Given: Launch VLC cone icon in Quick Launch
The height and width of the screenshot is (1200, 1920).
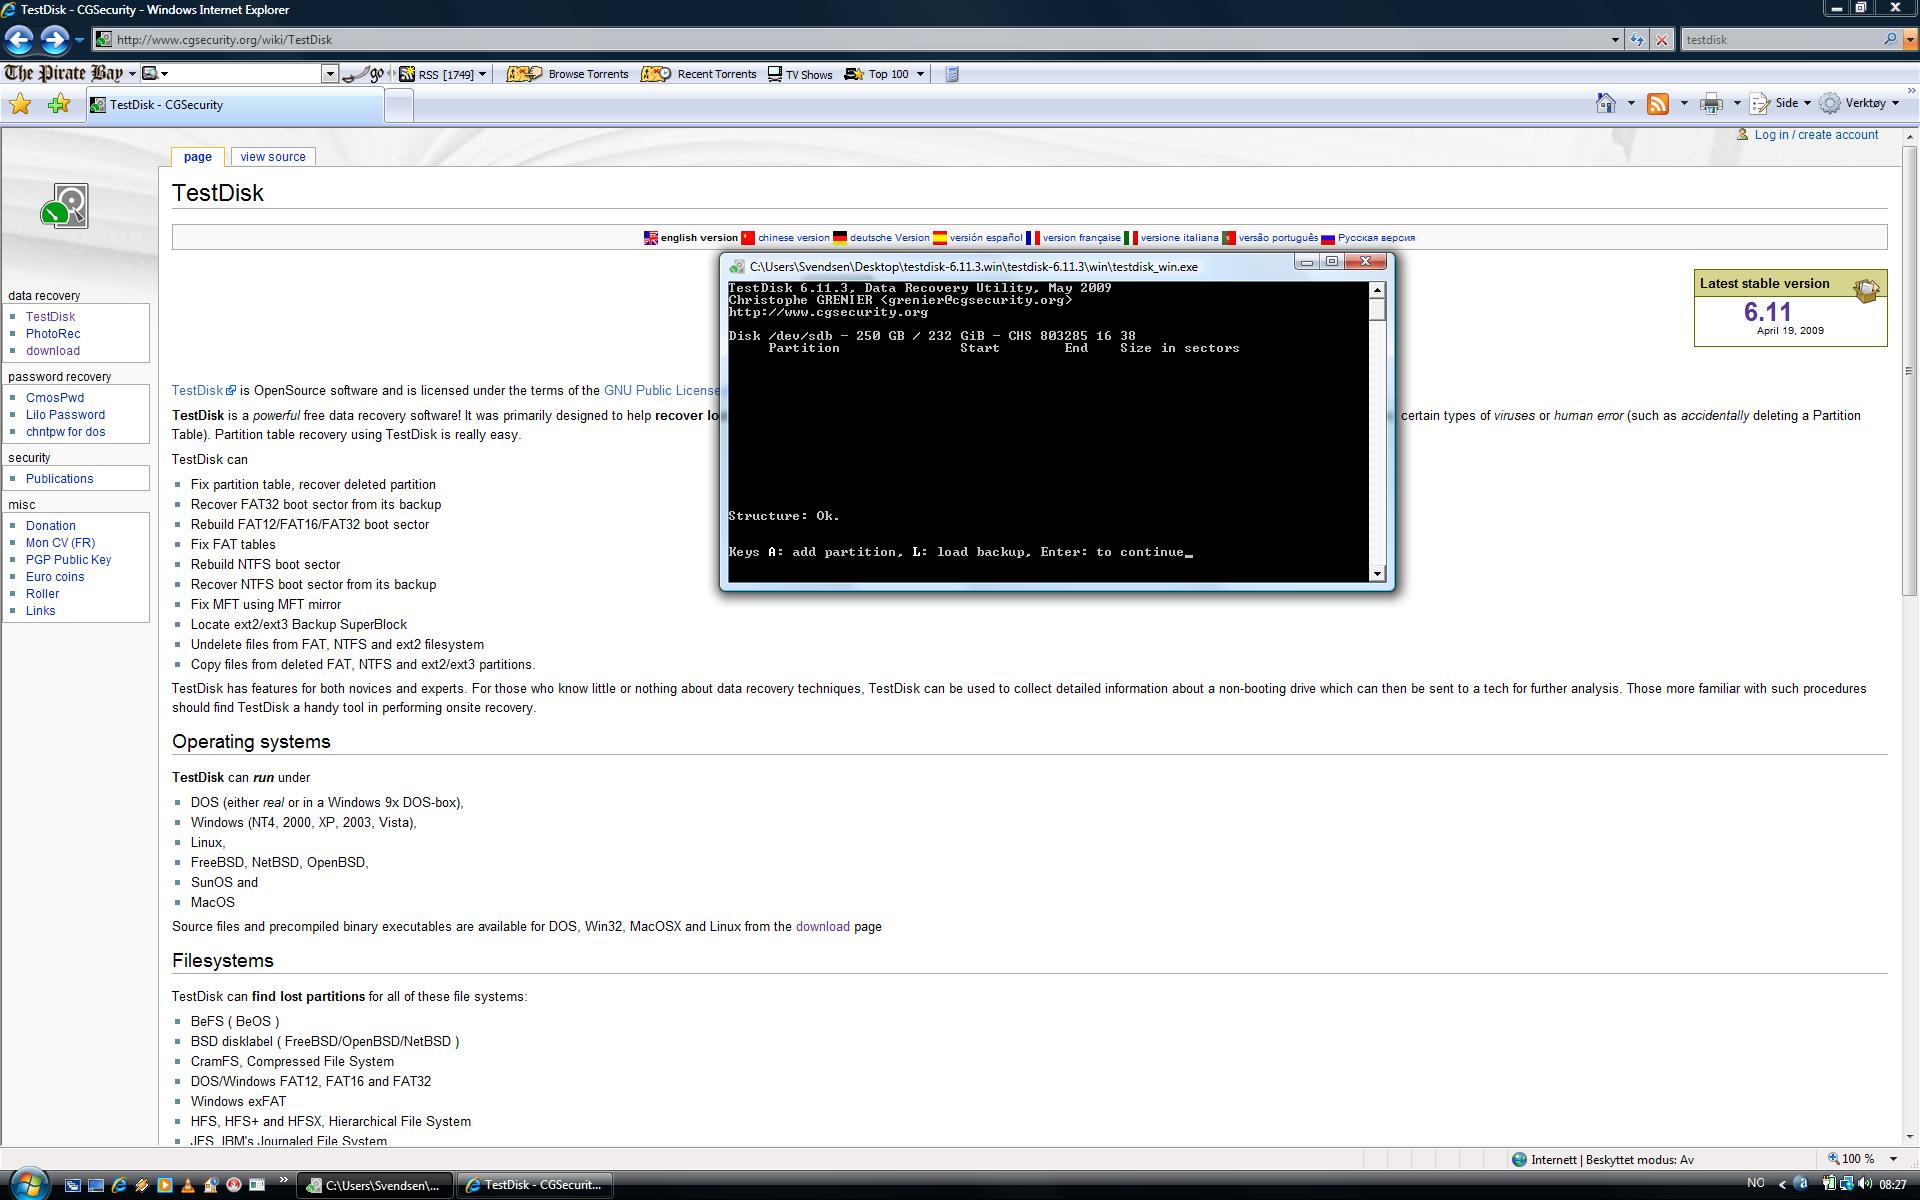Looking at the screenshot, I should tap(188, 1185).
